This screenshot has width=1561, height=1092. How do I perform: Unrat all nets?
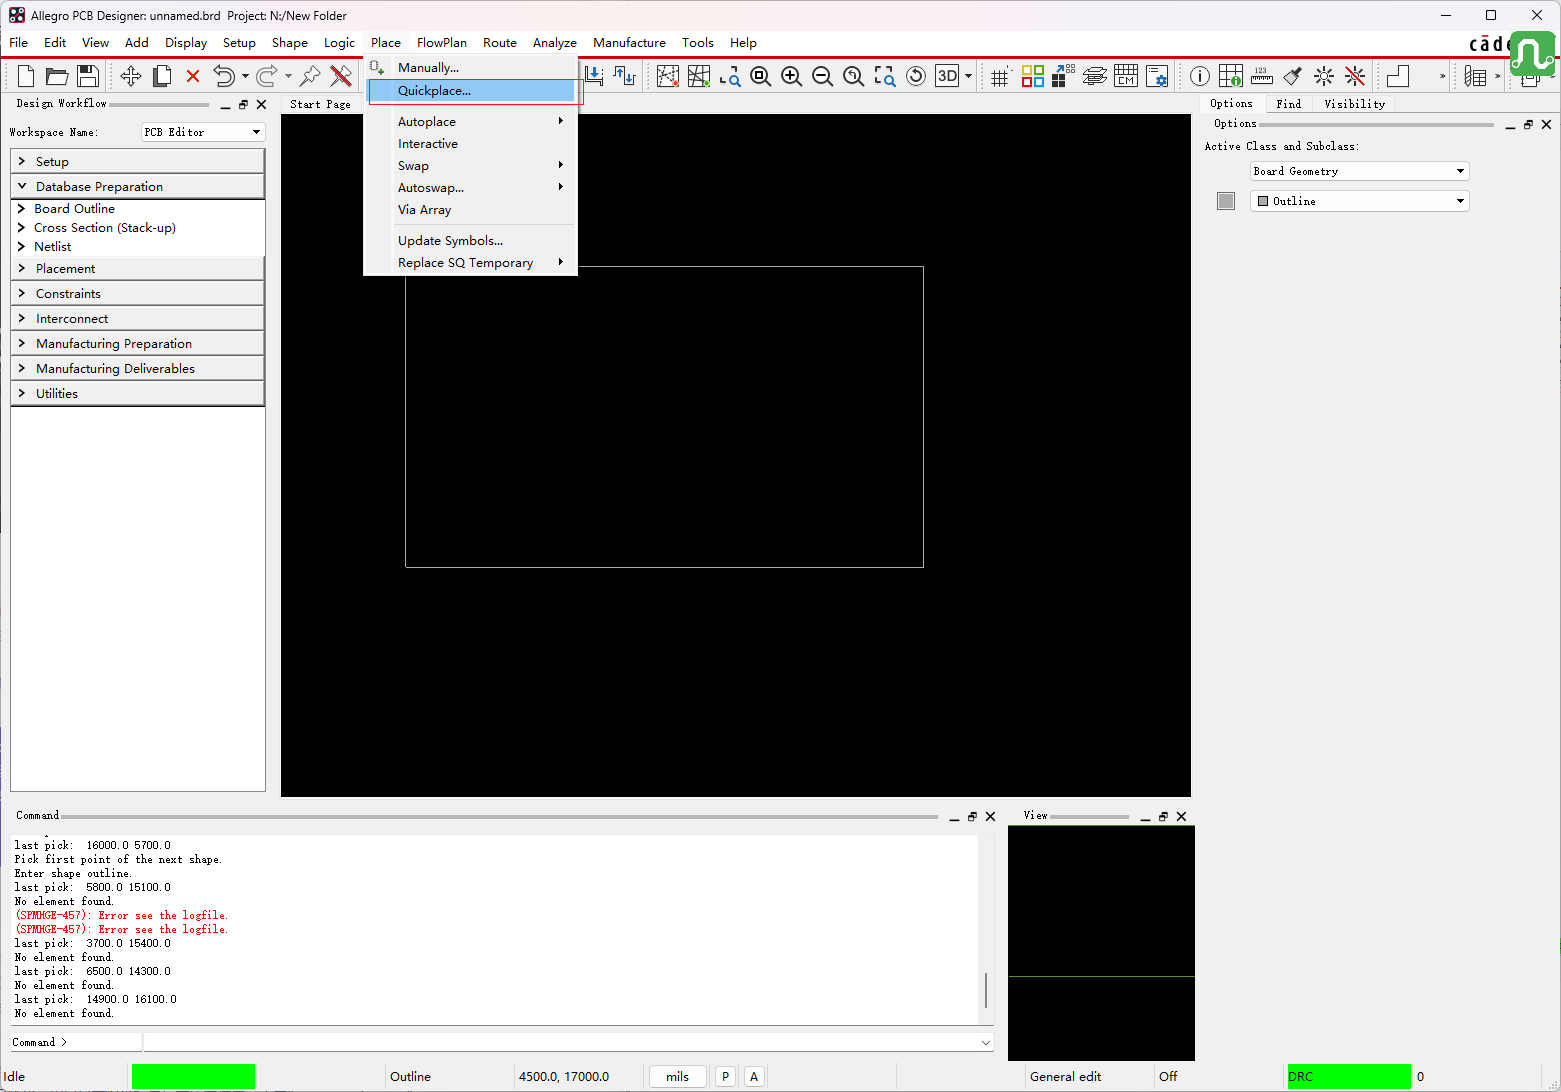pos(668,76)
